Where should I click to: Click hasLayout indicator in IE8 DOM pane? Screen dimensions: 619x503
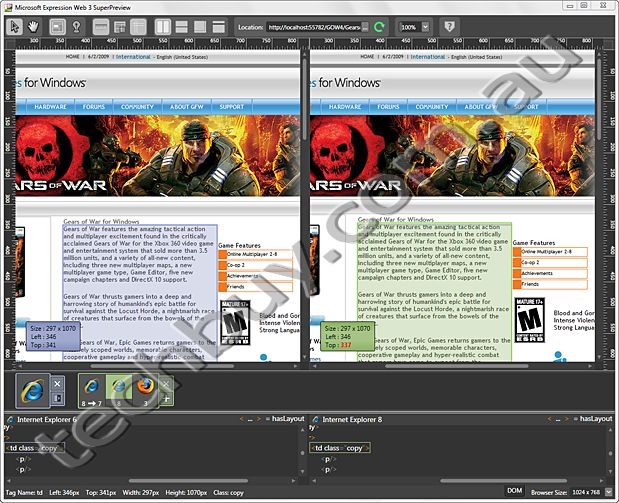coord(596,419)
